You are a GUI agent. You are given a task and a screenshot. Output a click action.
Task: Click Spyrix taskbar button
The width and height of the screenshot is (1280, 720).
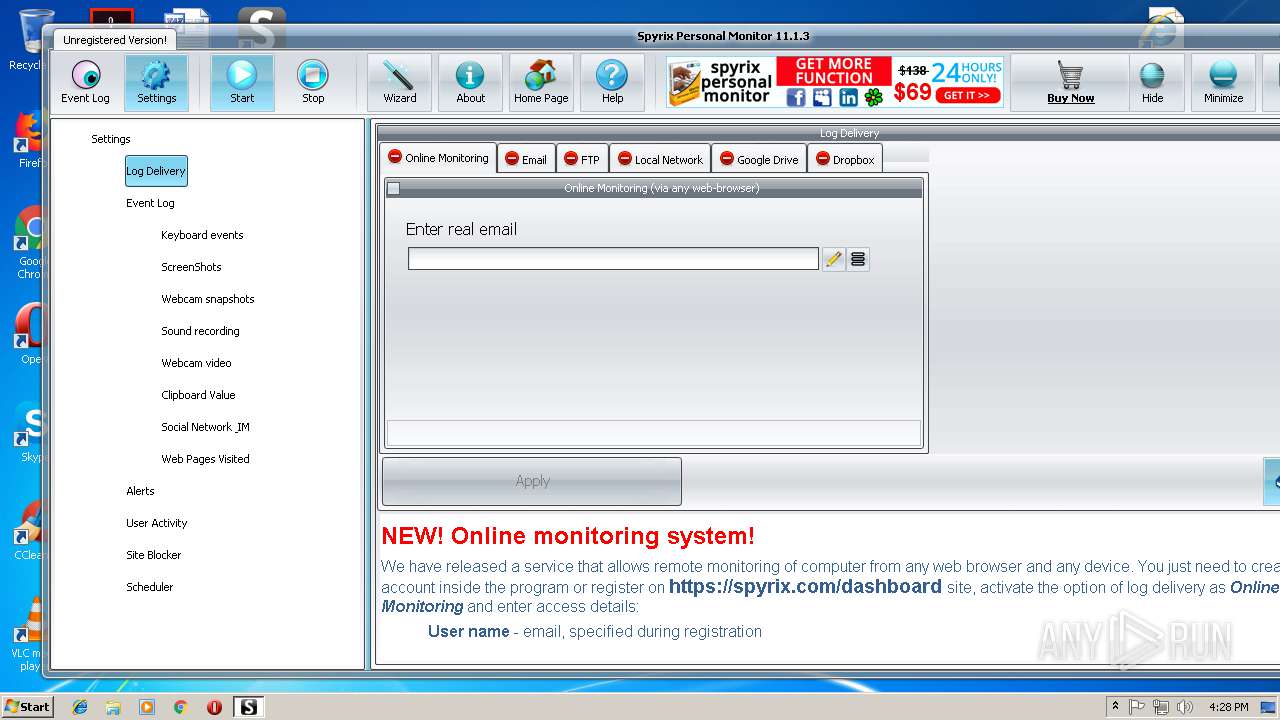tap(249, 707)
